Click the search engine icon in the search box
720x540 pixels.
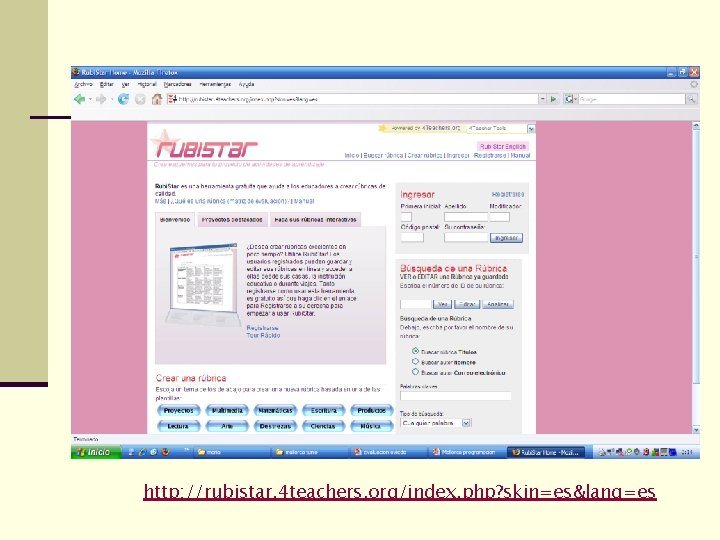568,99
